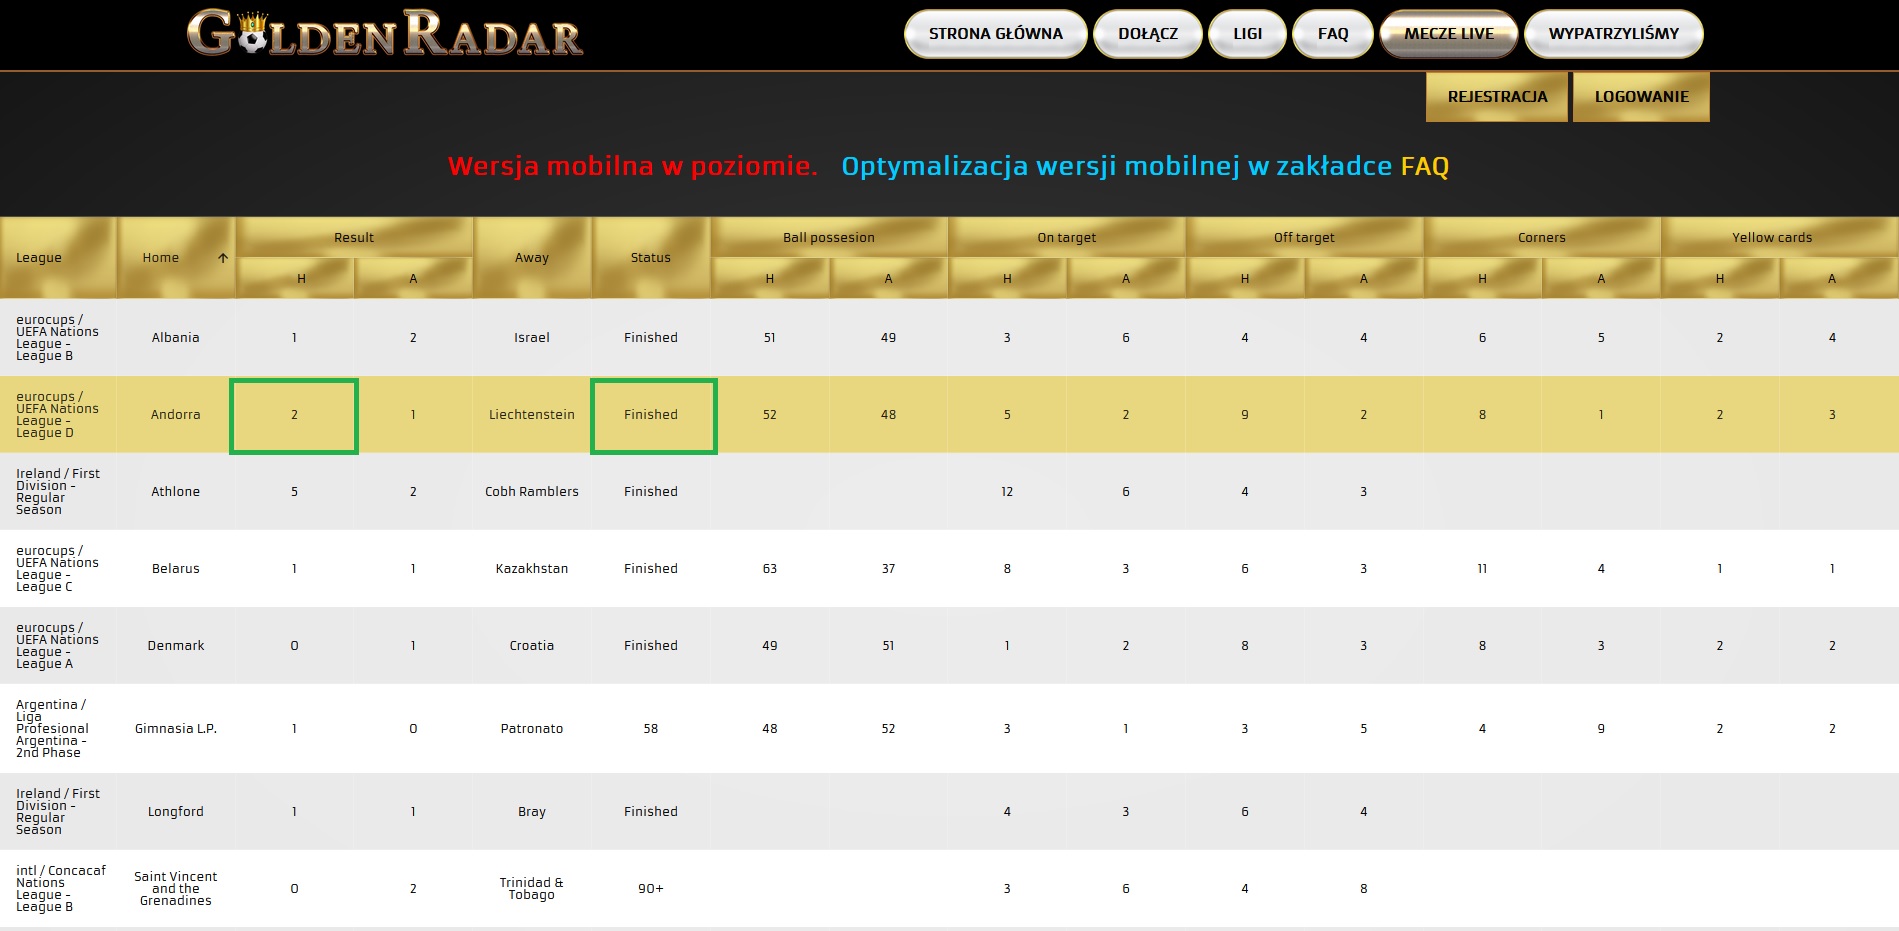The width and height of the screenshot is (1899, 931).
Task: Go to the DOŁĄCZ page
Action: coord(1148,34)
